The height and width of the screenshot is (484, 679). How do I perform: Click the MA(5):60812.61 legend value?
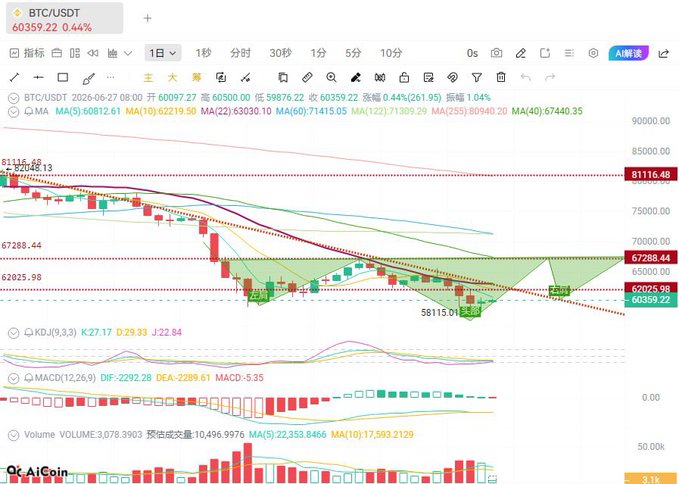88,111
